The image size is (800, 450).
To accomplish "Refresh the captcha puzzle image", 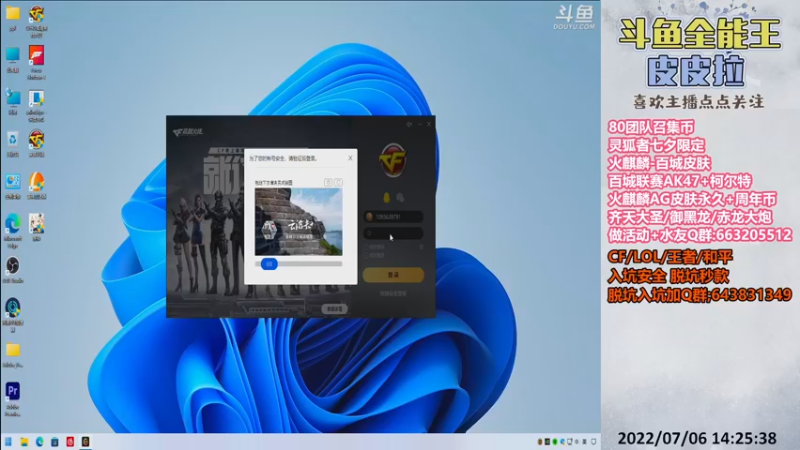I will click(338, 182).
